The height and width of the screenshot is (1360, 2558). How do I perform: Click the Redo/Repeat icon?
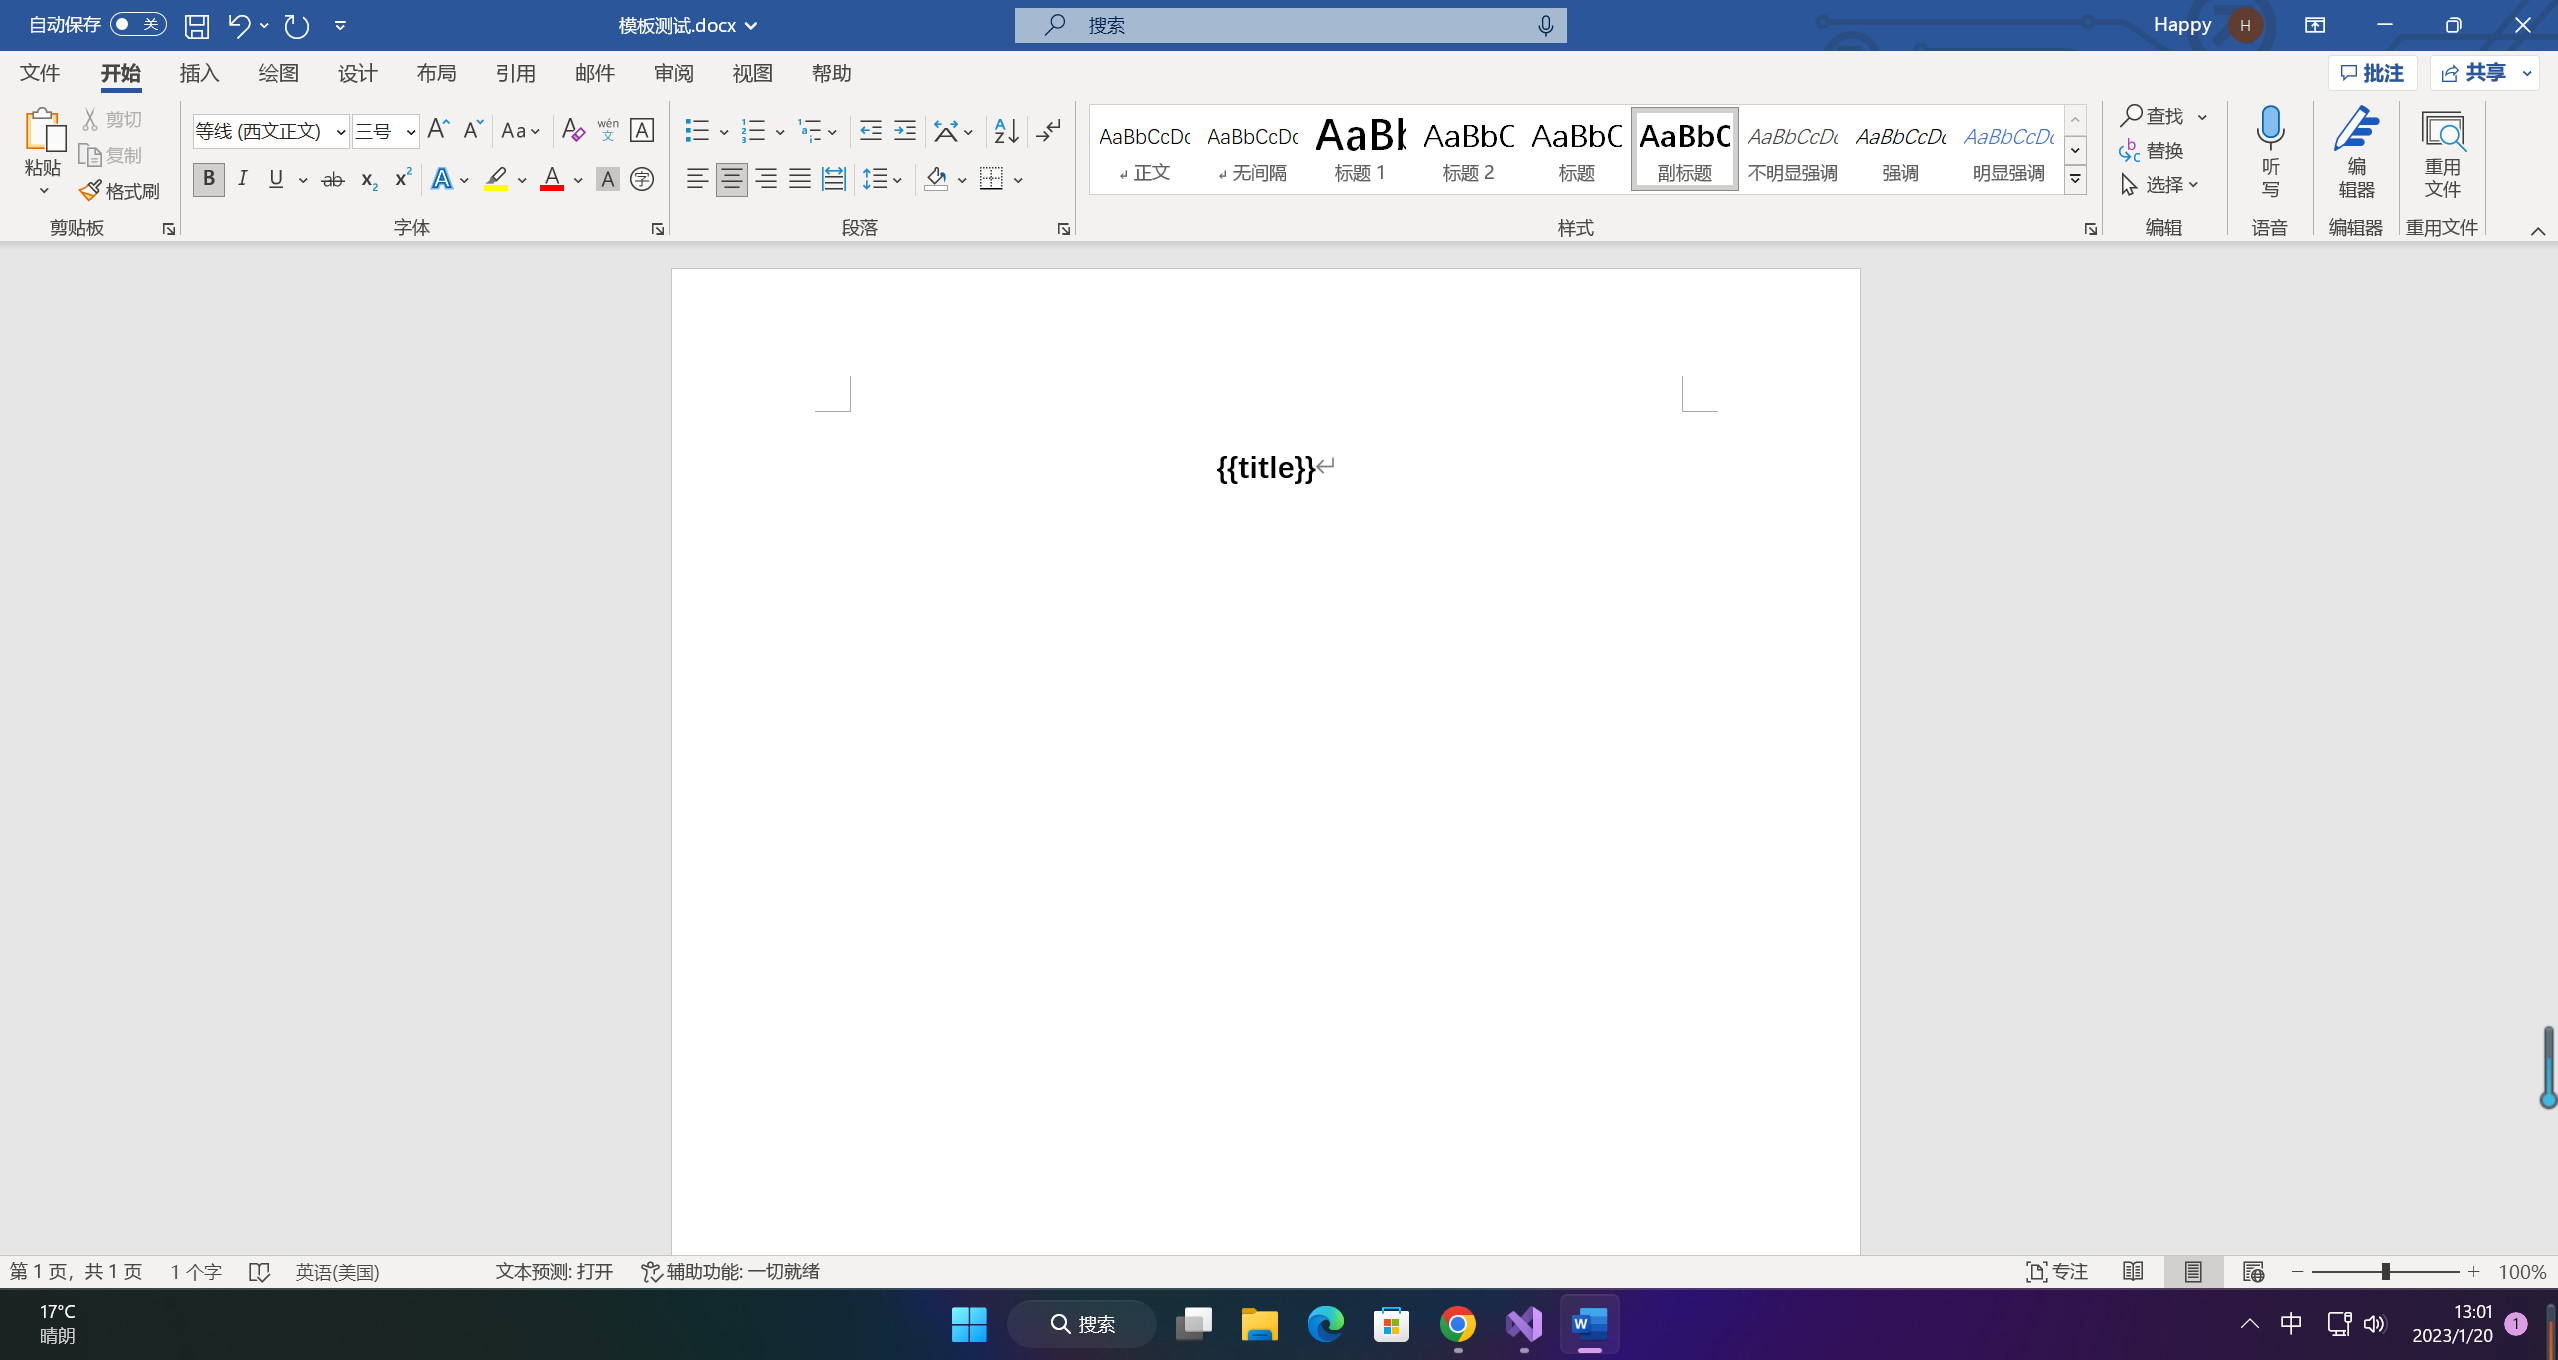[297, 26]
